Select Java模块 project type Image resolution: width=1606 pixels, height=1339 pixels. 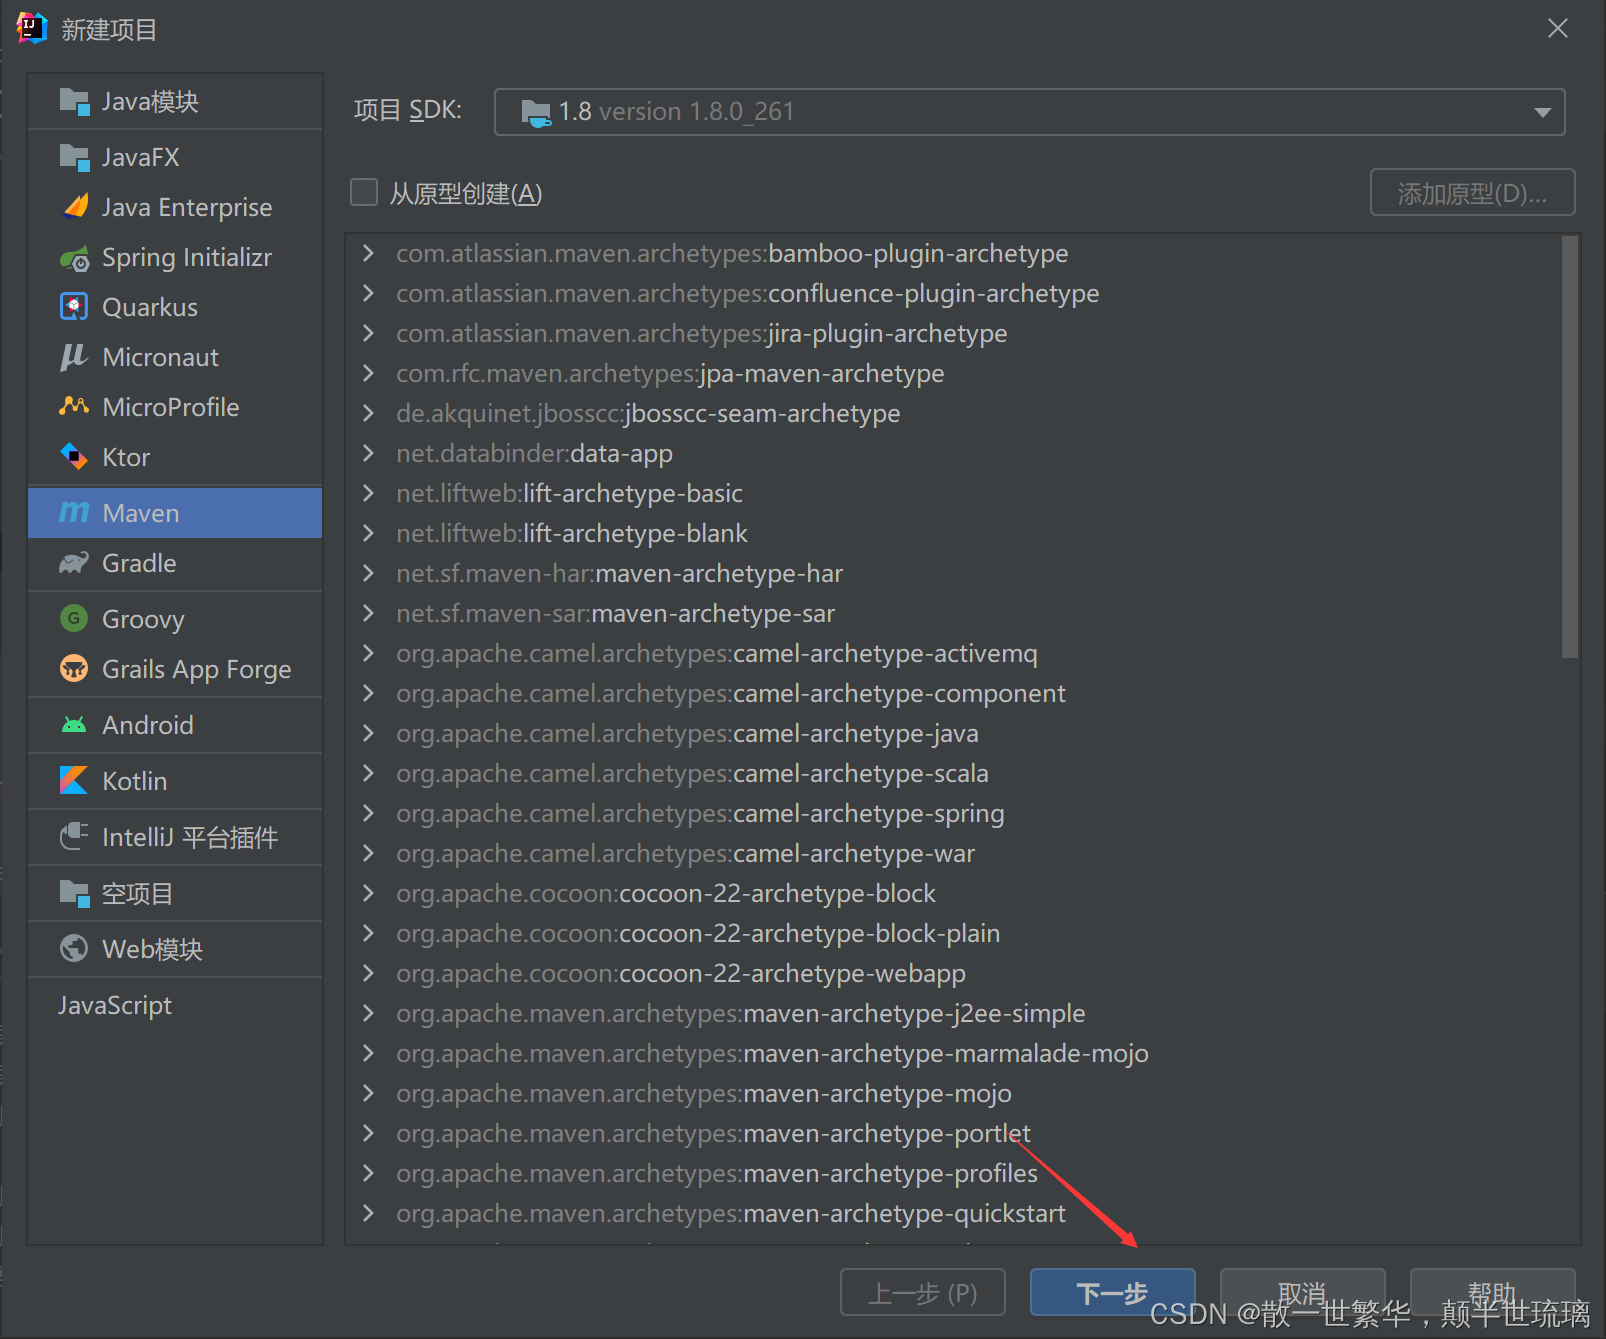175,101
